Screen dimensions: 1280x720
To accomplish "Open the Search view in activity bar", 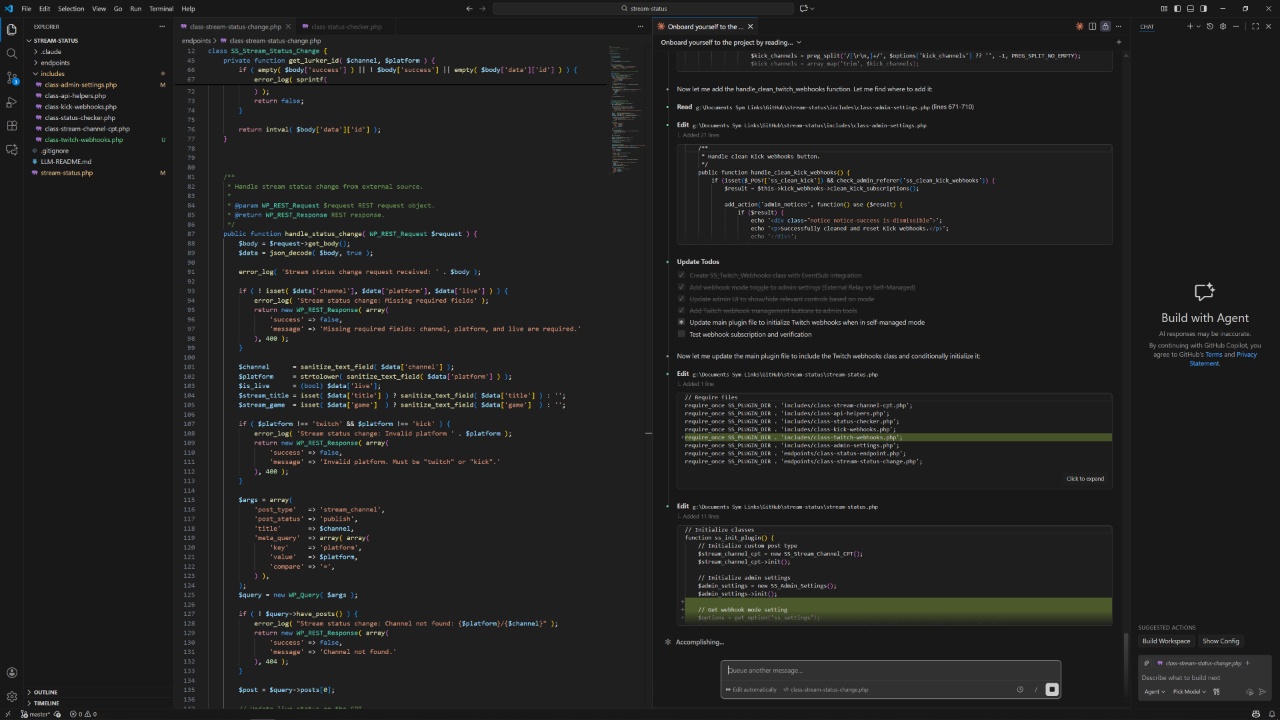I will pos(11,53).
